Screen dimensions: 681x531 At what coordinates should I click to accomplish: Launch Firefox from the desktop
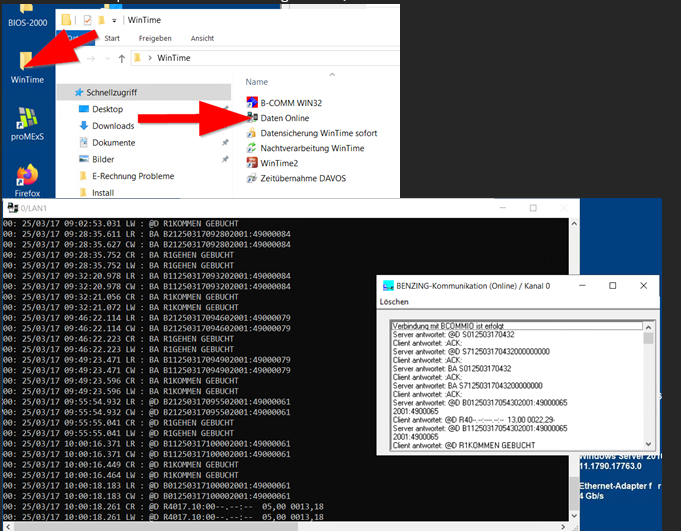[27, 181]
